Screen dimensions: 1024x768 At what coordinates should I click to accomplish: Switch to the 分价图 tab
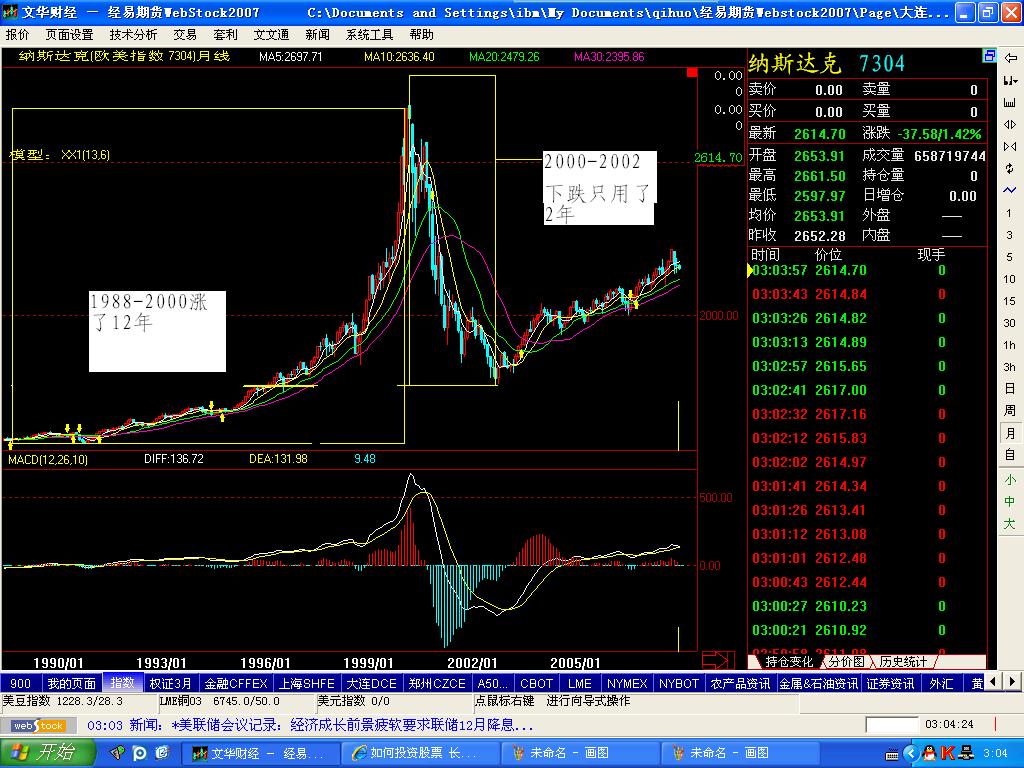(847, 662)
